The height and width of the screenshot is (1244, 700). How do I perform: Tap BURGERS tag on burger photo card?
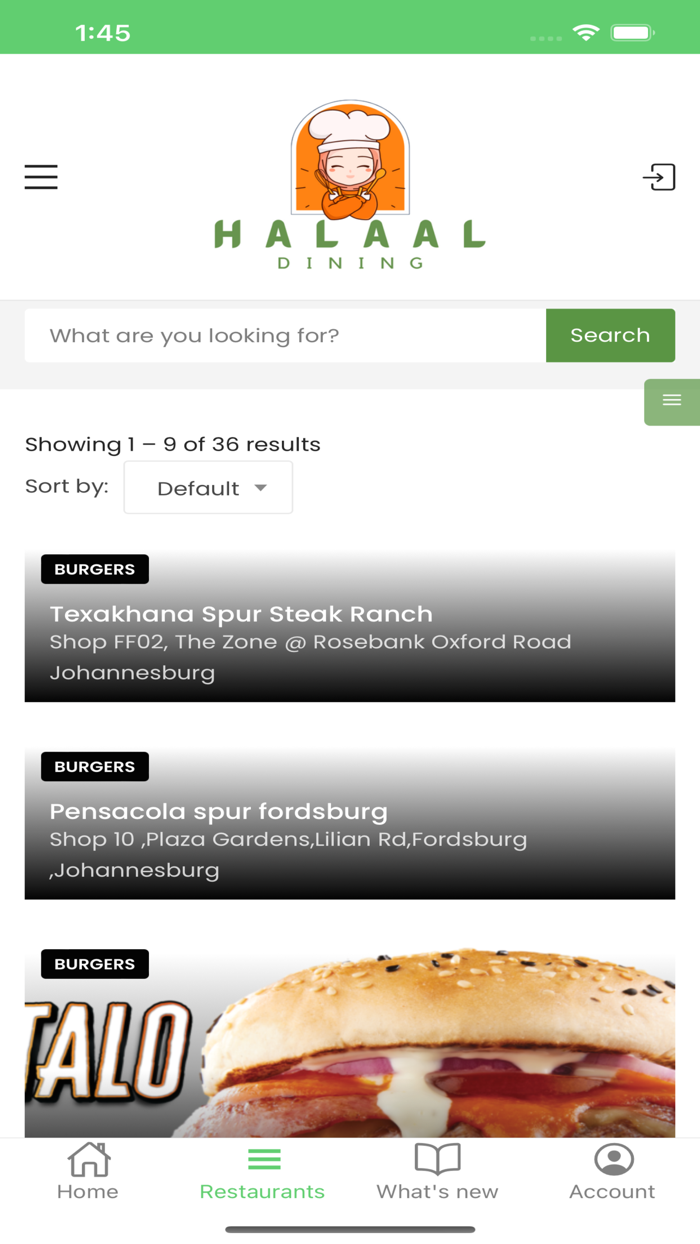[x=95, y=964]
